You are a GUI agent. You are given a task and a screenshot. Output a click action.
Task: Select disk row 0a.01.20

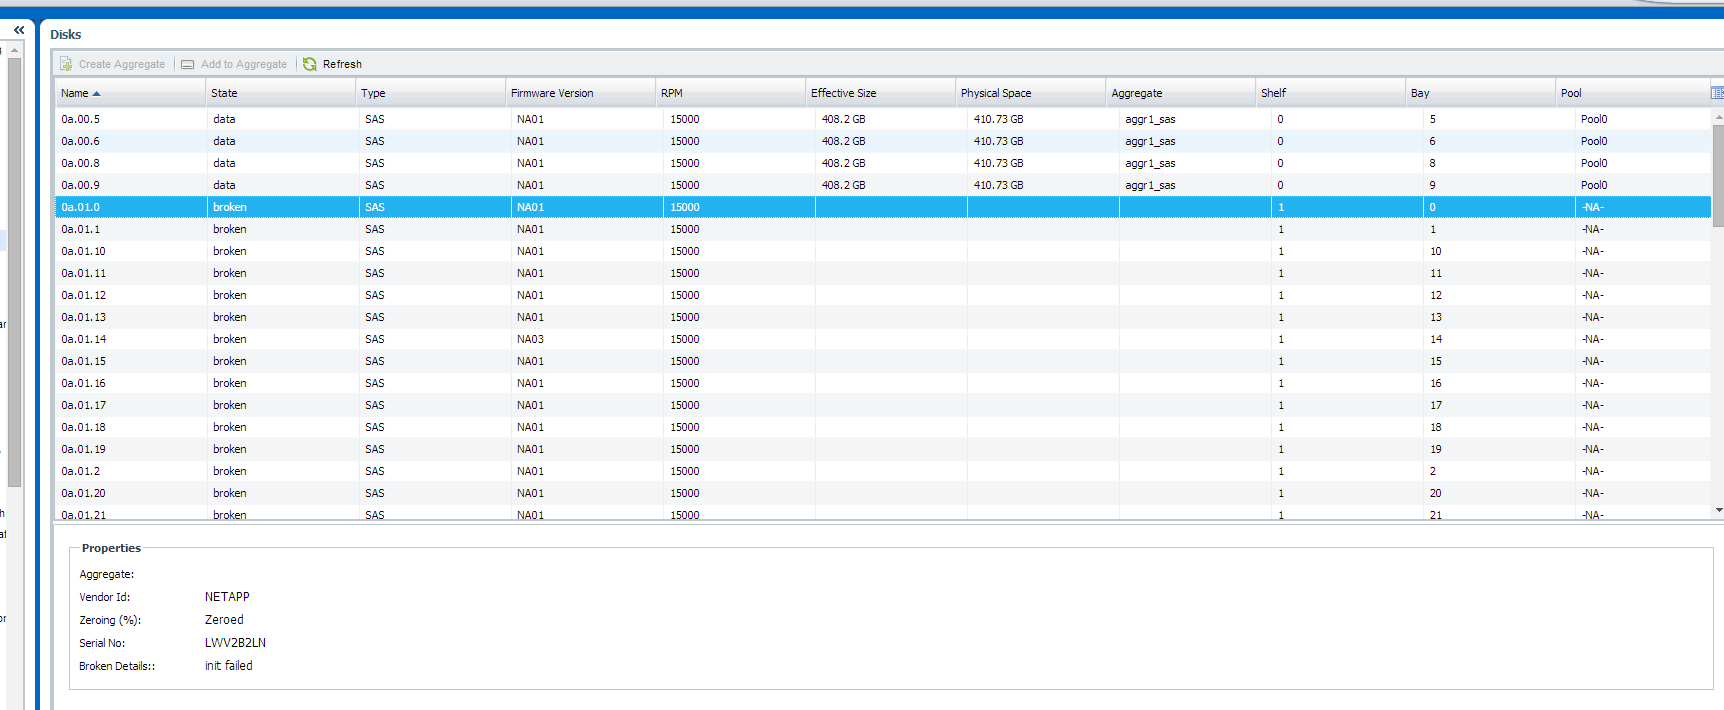click(84, 493)
